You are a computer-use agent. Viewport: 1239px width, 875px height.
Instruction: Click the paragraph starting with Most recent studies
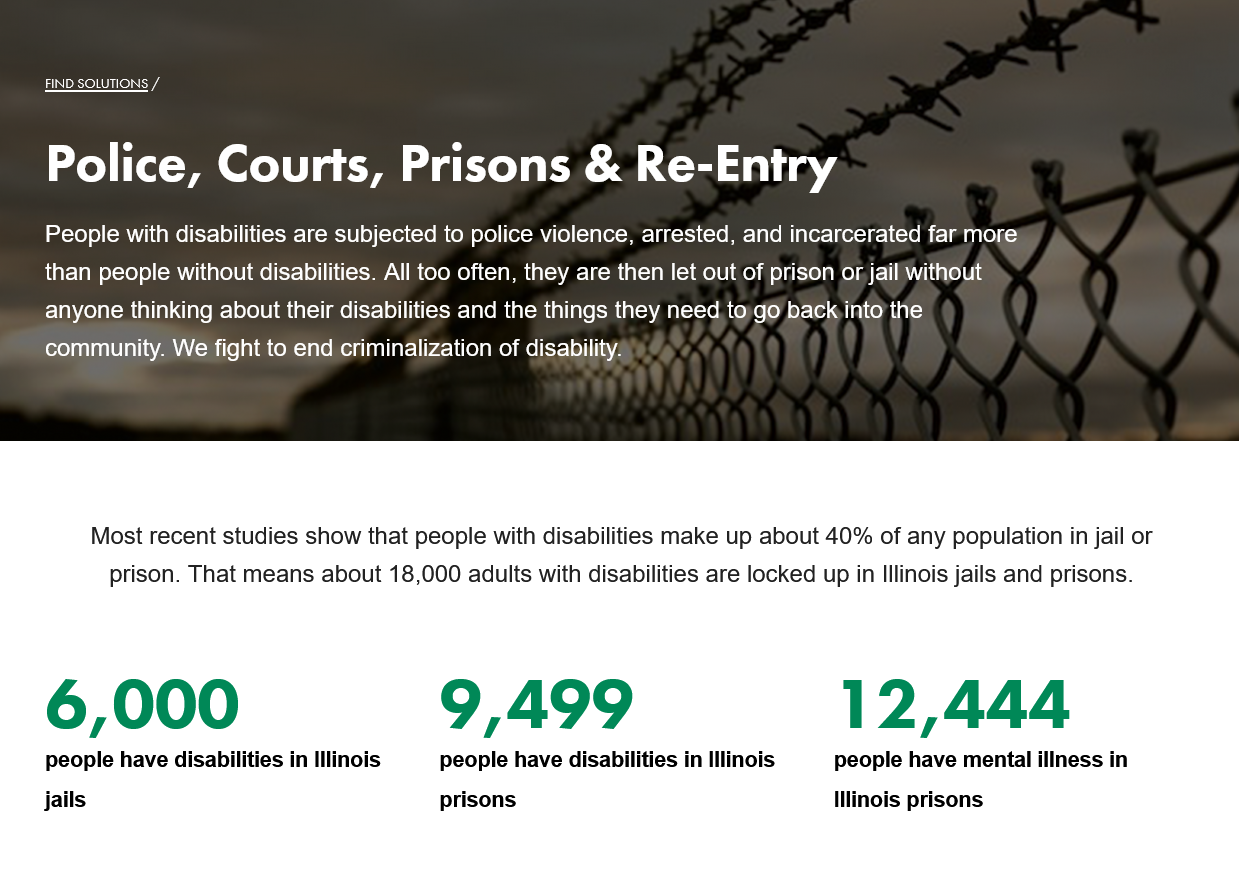tap(620, 555)
